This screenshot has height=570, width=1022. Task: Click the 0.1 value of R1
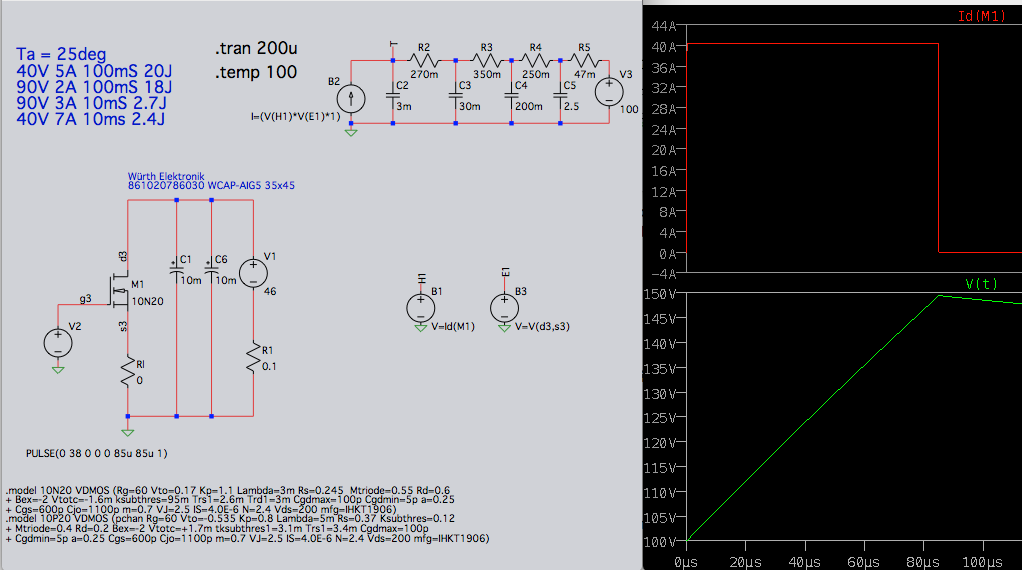pyautogui.click(x=269, y=367)
